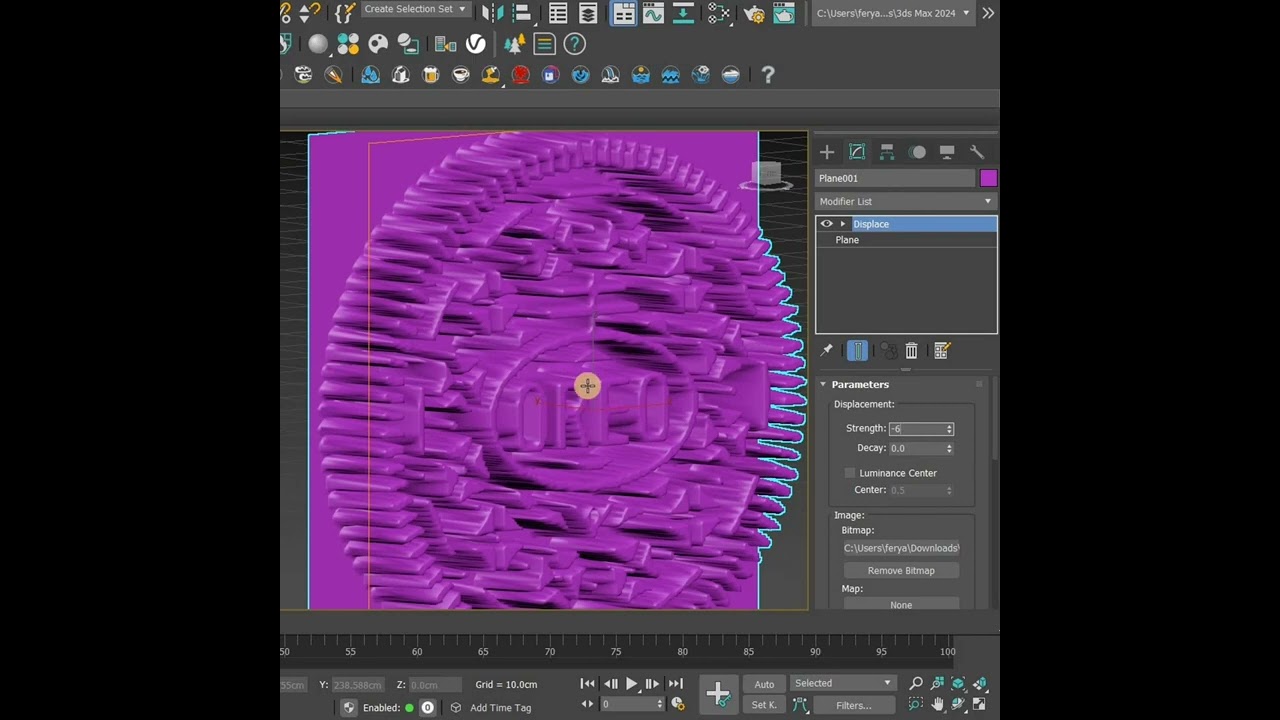Expand the Displace modifier sub-objects
This screenshot has width=1280, height=720.
pyautogui.click(x=843, y=224)
